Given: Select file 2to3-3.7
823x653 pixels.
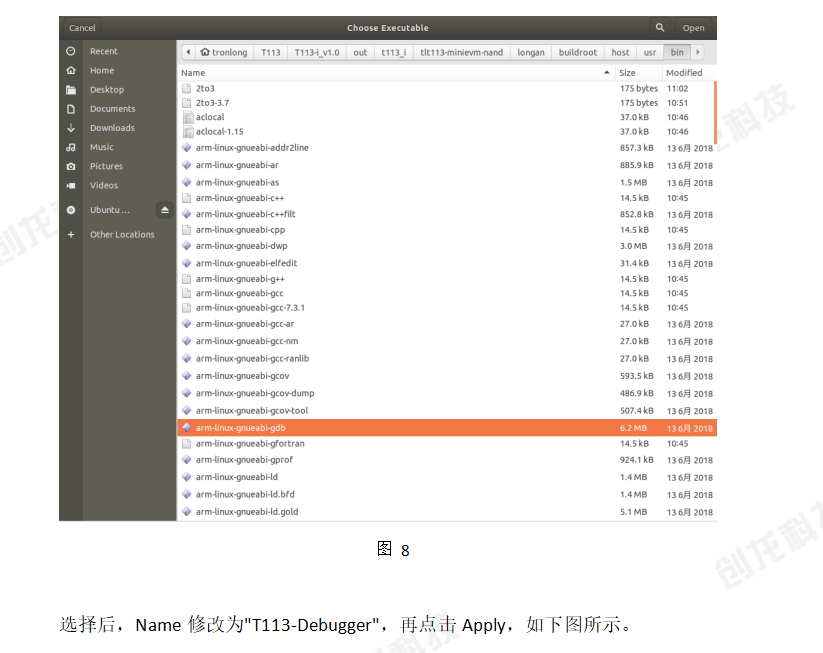Looking at the screenshot, I should pos(446,103).
